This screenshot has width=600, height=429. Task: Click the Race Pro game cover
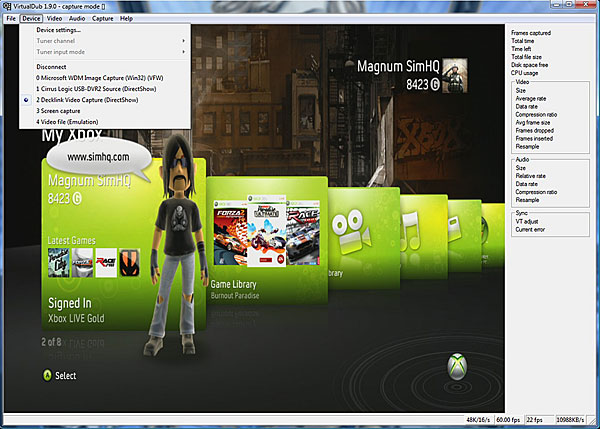click(303, 233)
